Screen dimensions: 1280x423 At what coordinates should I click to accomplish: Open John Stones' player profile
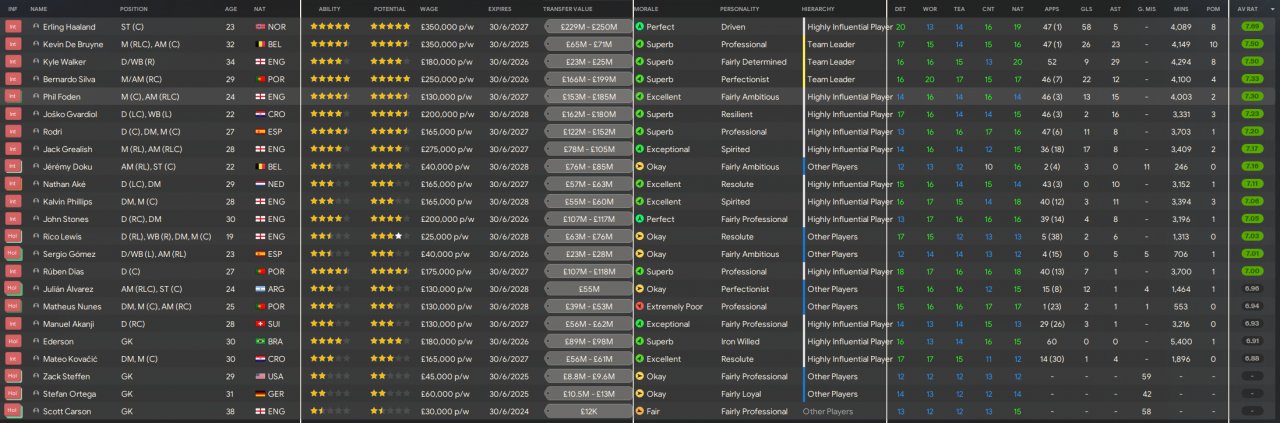click(66, 219)
